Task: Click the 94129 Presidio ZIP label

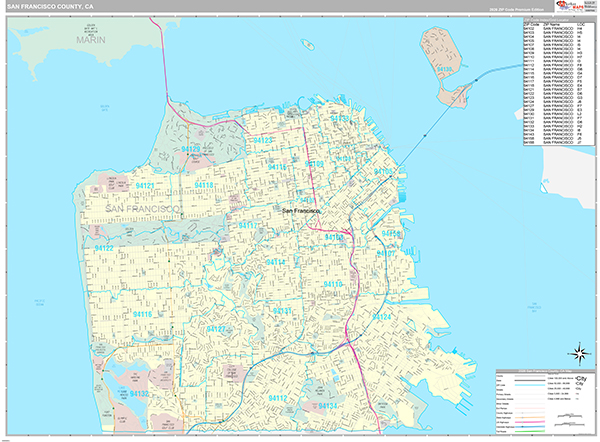Action: point(189,150)
